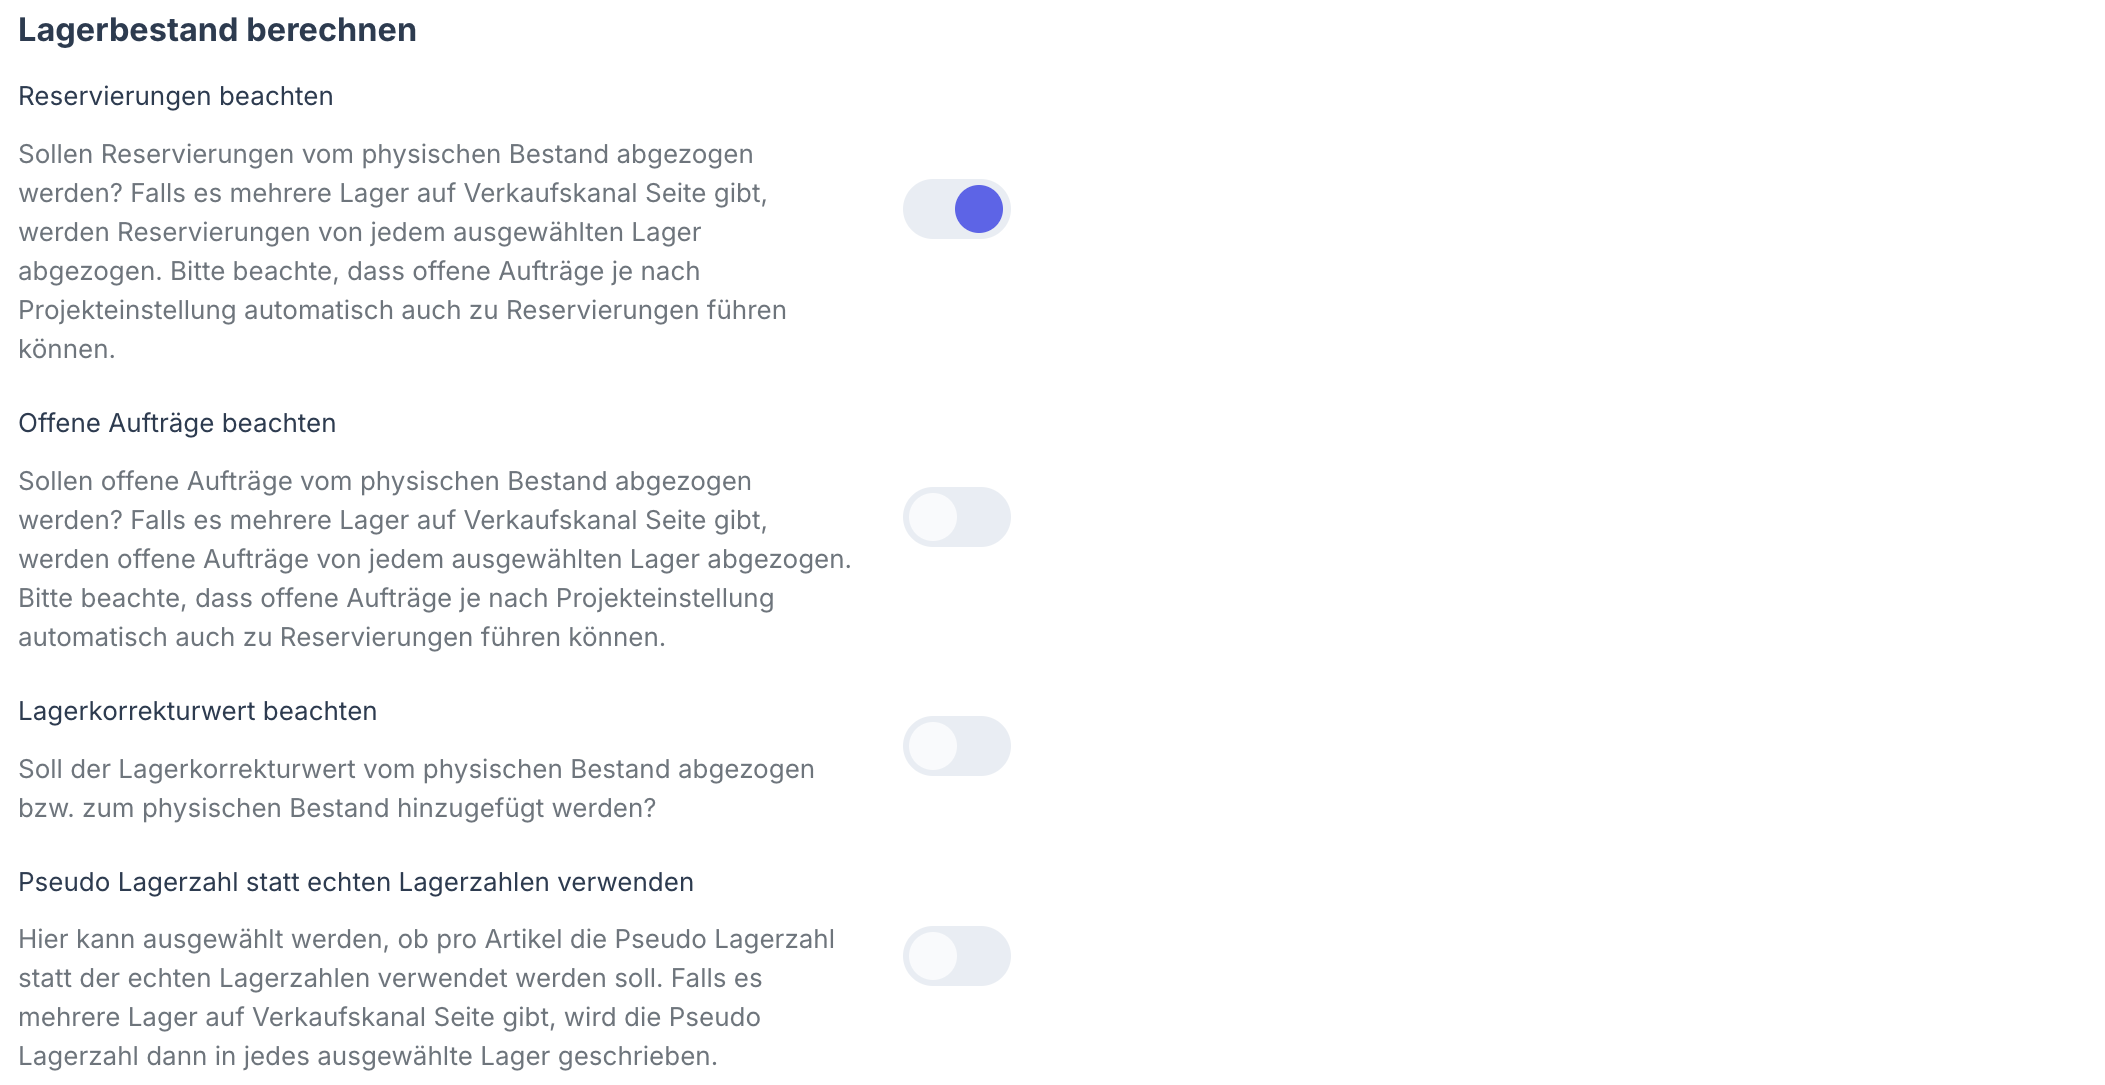
Task: Turn on Lagerkorrekturwert beachten switch
Action: tap(956, 746)
